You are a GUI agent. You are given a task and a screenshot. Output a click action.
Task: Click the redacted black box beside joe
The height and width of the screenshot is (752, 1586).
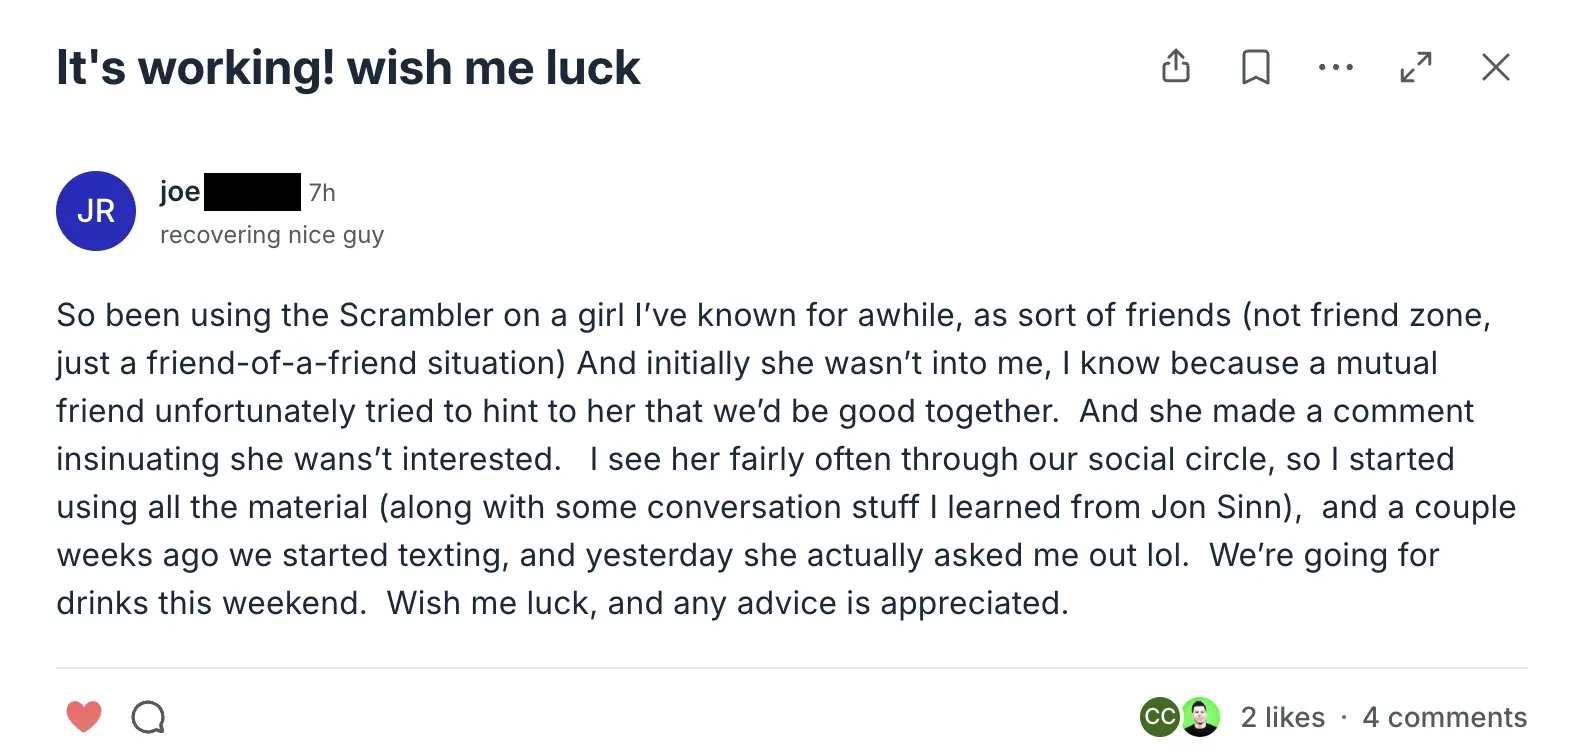tap(252, 192)
